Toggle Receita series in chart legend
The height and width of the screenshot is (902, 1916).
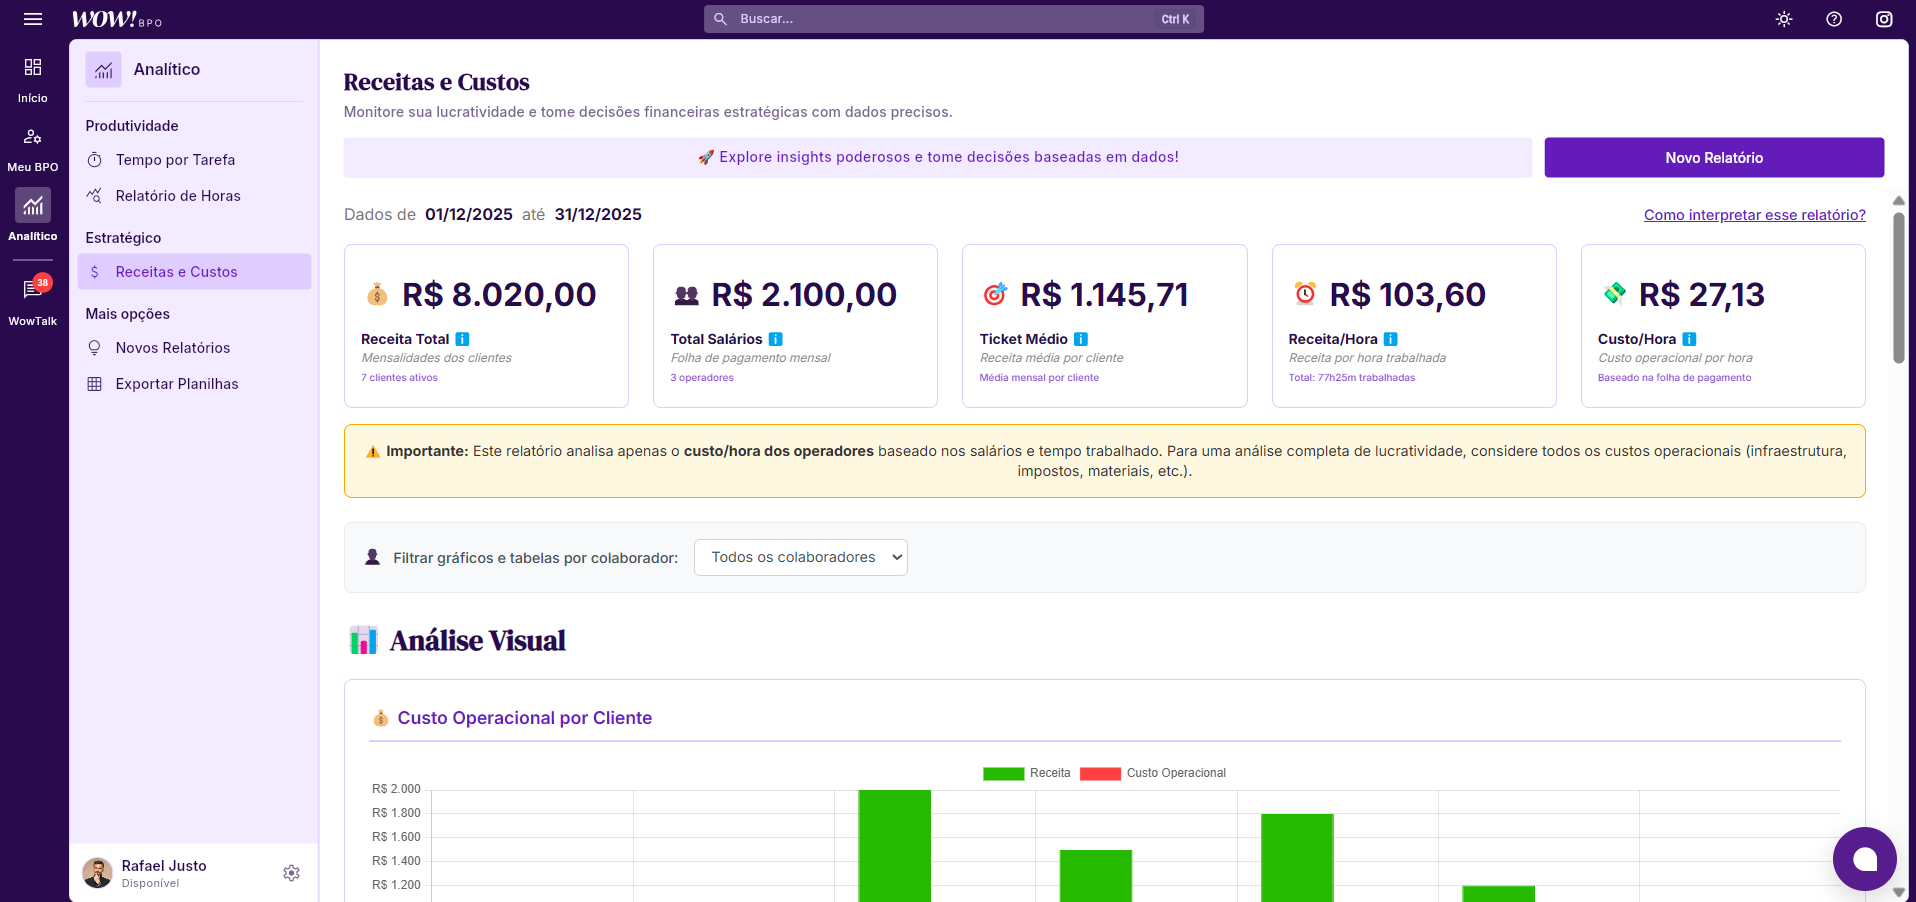click(1027, 773)
